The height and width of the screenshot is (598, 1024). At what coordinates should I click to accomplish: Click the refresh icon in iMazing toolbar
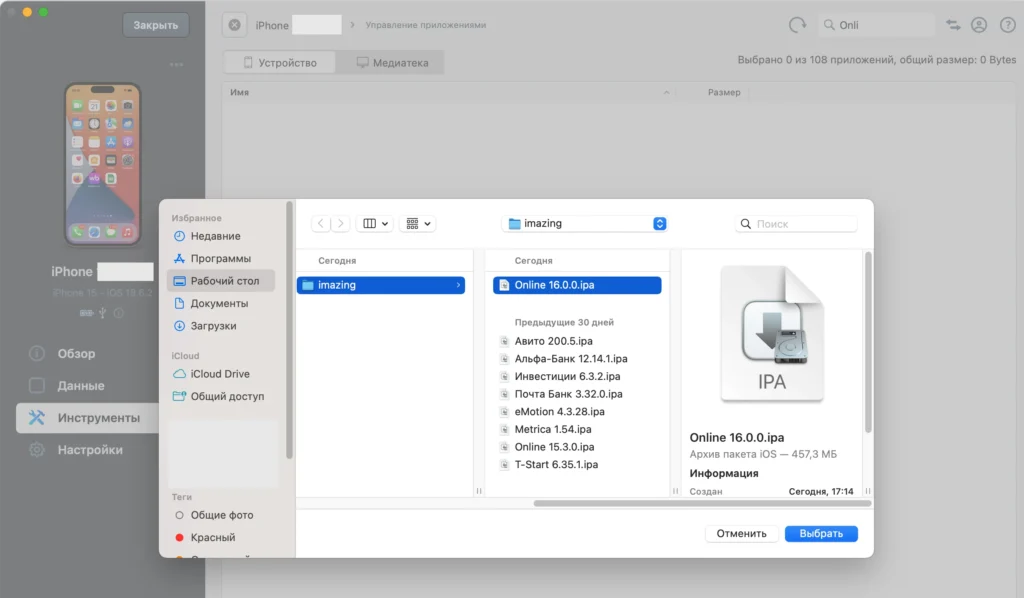pyautogui.click(x=797, y=25)
